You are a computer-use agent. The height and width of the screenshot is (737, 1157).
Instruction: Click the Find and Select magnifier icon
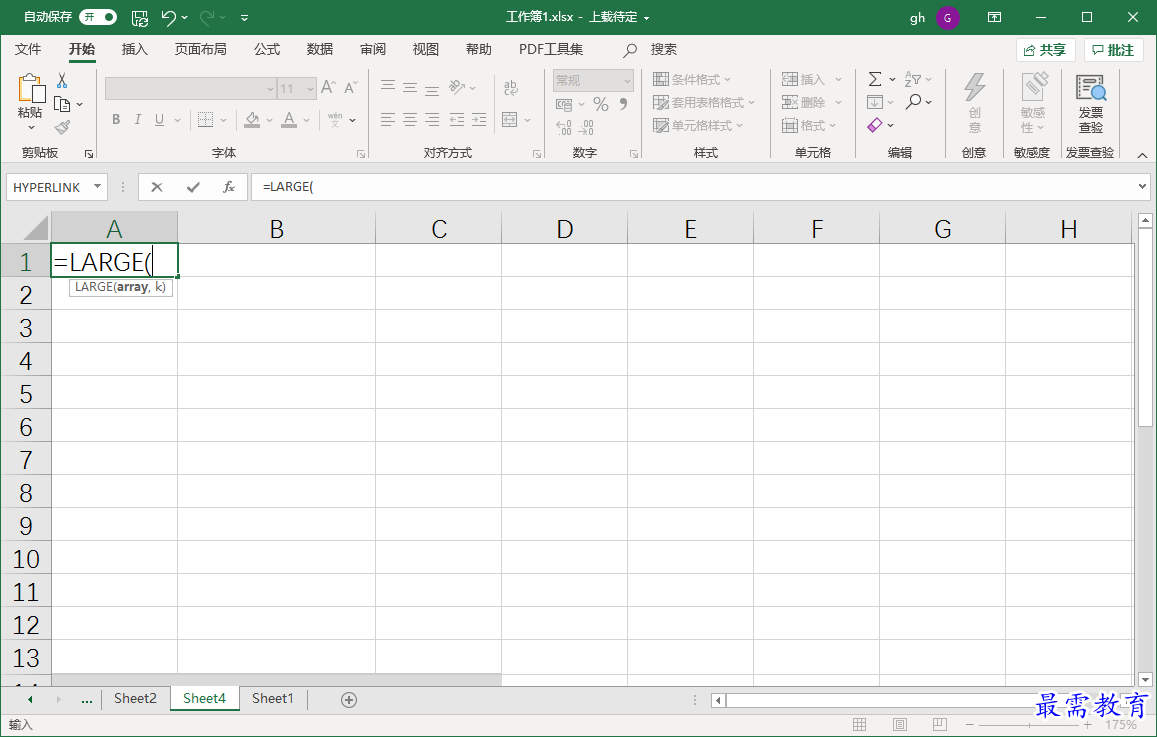[x=913, y=102]
